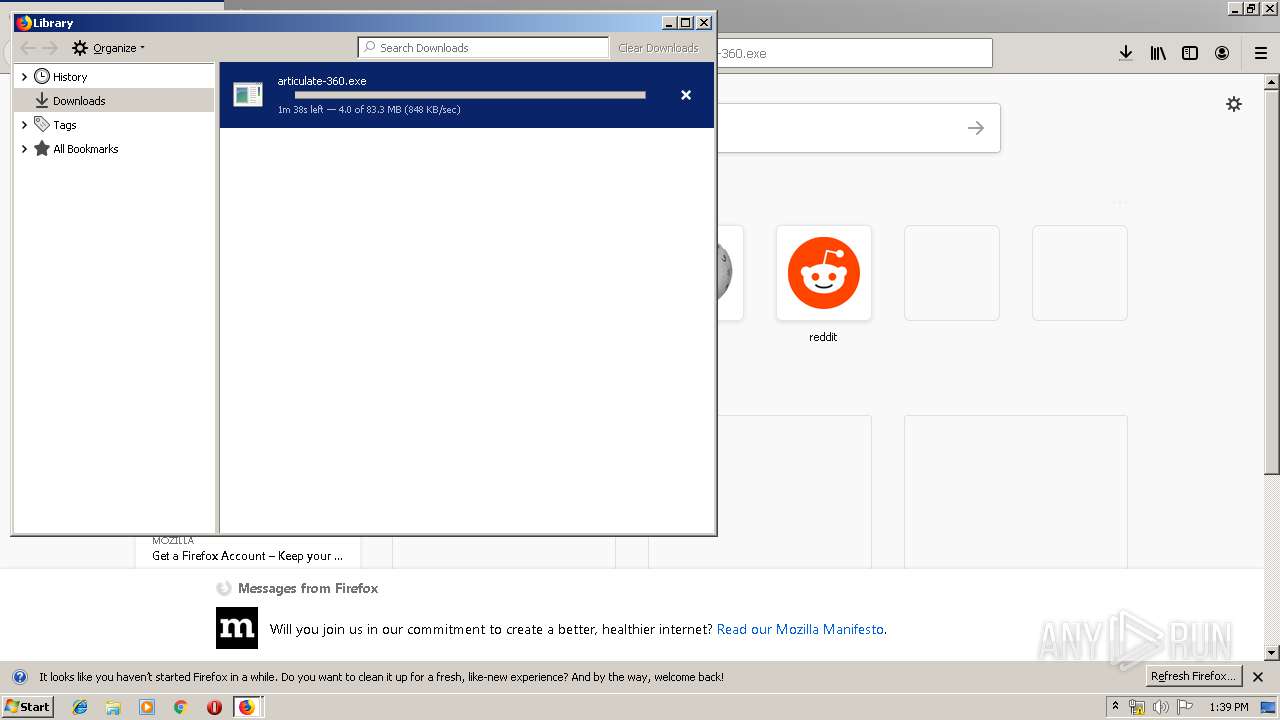This screenshot has height=720, width=1280.
Task: Click the volume tray icon
Action: point(1161,707)
